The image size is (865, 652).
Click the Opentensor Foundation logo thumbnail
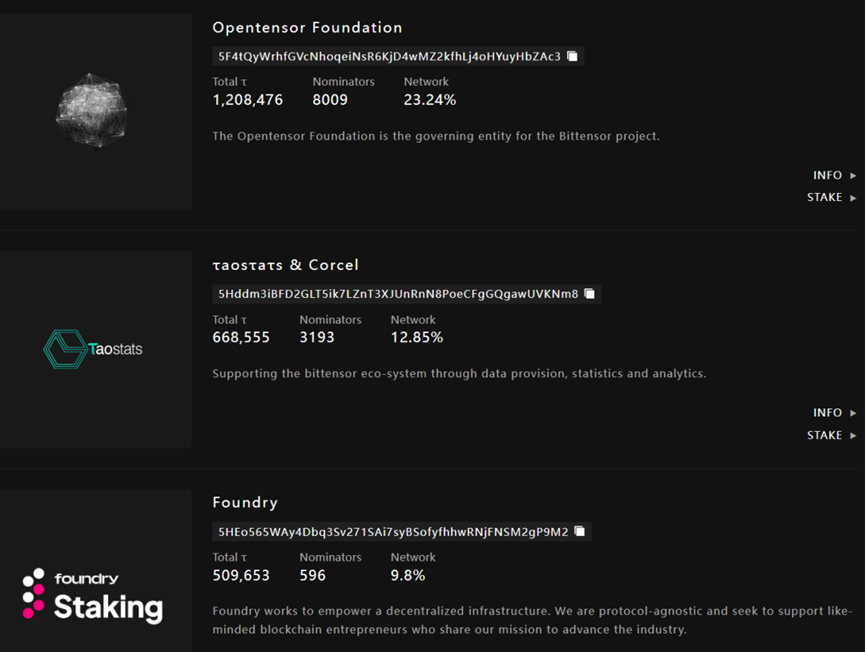click(x=95, y=111)
